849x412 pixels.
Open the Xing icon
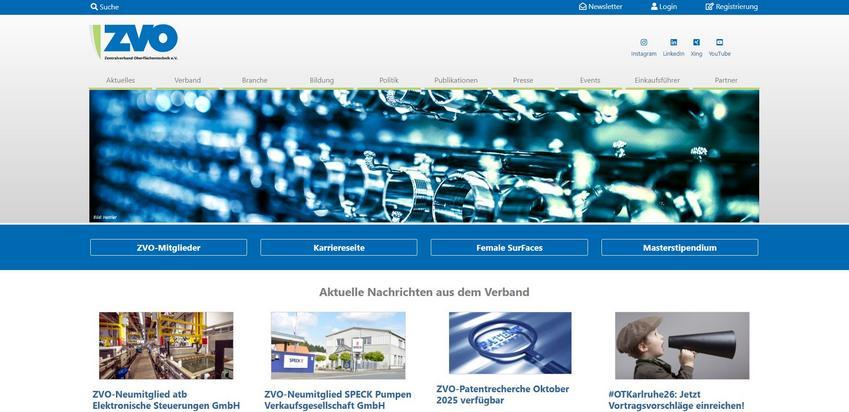pos(696,42)
